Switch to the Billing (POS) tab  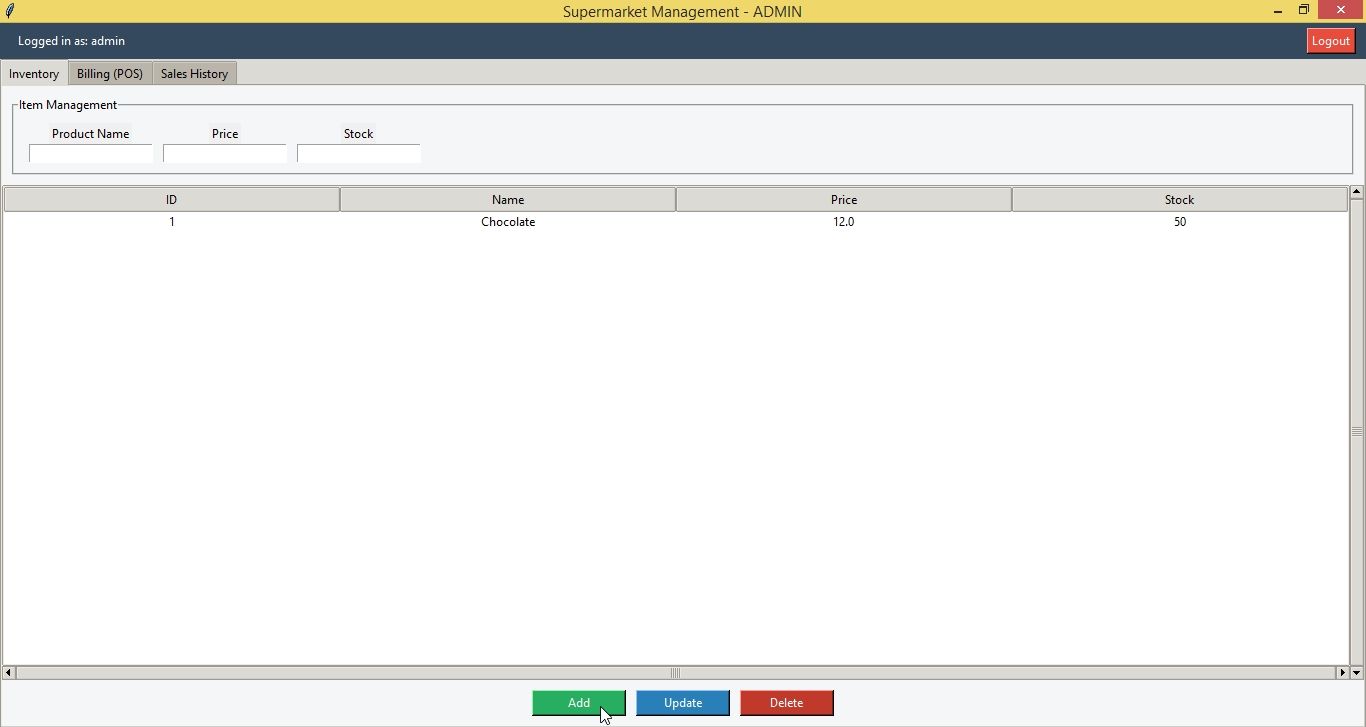110,74
